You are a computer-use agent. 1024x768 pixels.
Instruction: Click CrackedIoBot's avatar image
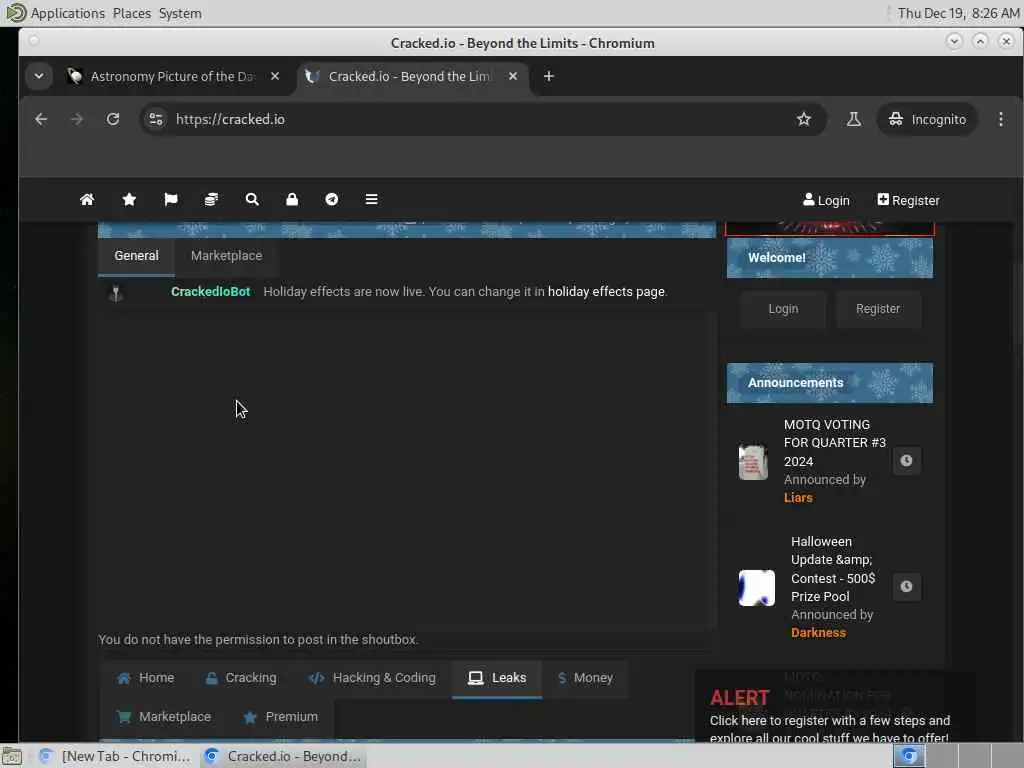click(x=116, y=293)
